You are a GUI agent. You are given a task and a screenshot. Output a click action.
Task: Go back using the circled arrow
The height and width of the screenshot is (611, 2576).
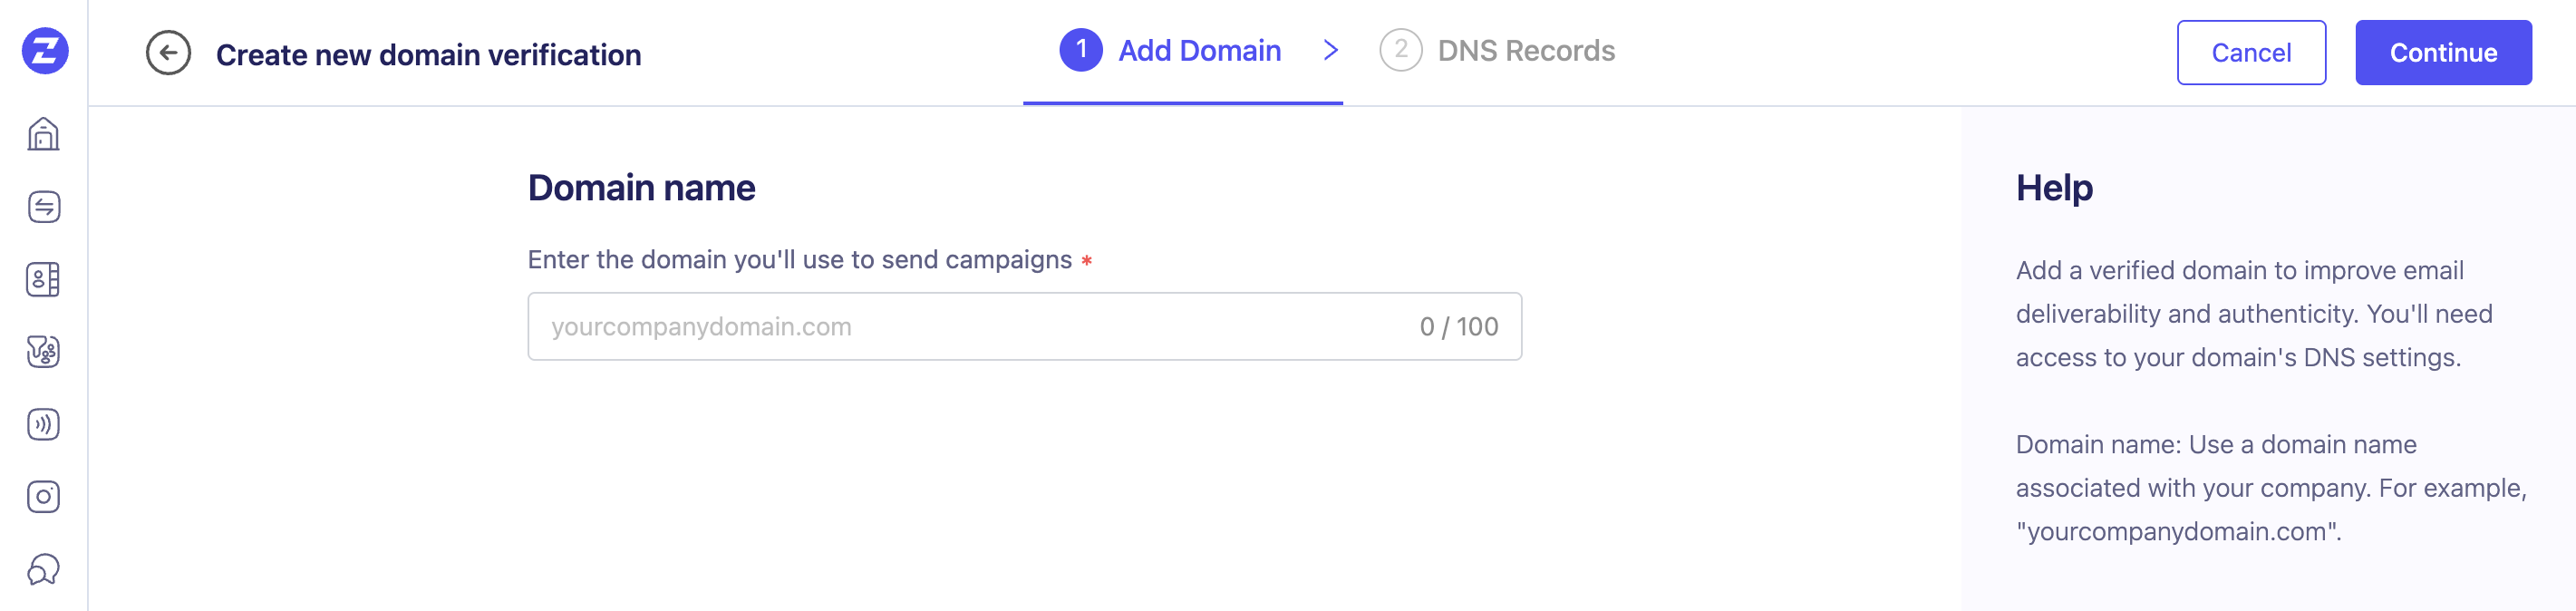coord(168,53)
